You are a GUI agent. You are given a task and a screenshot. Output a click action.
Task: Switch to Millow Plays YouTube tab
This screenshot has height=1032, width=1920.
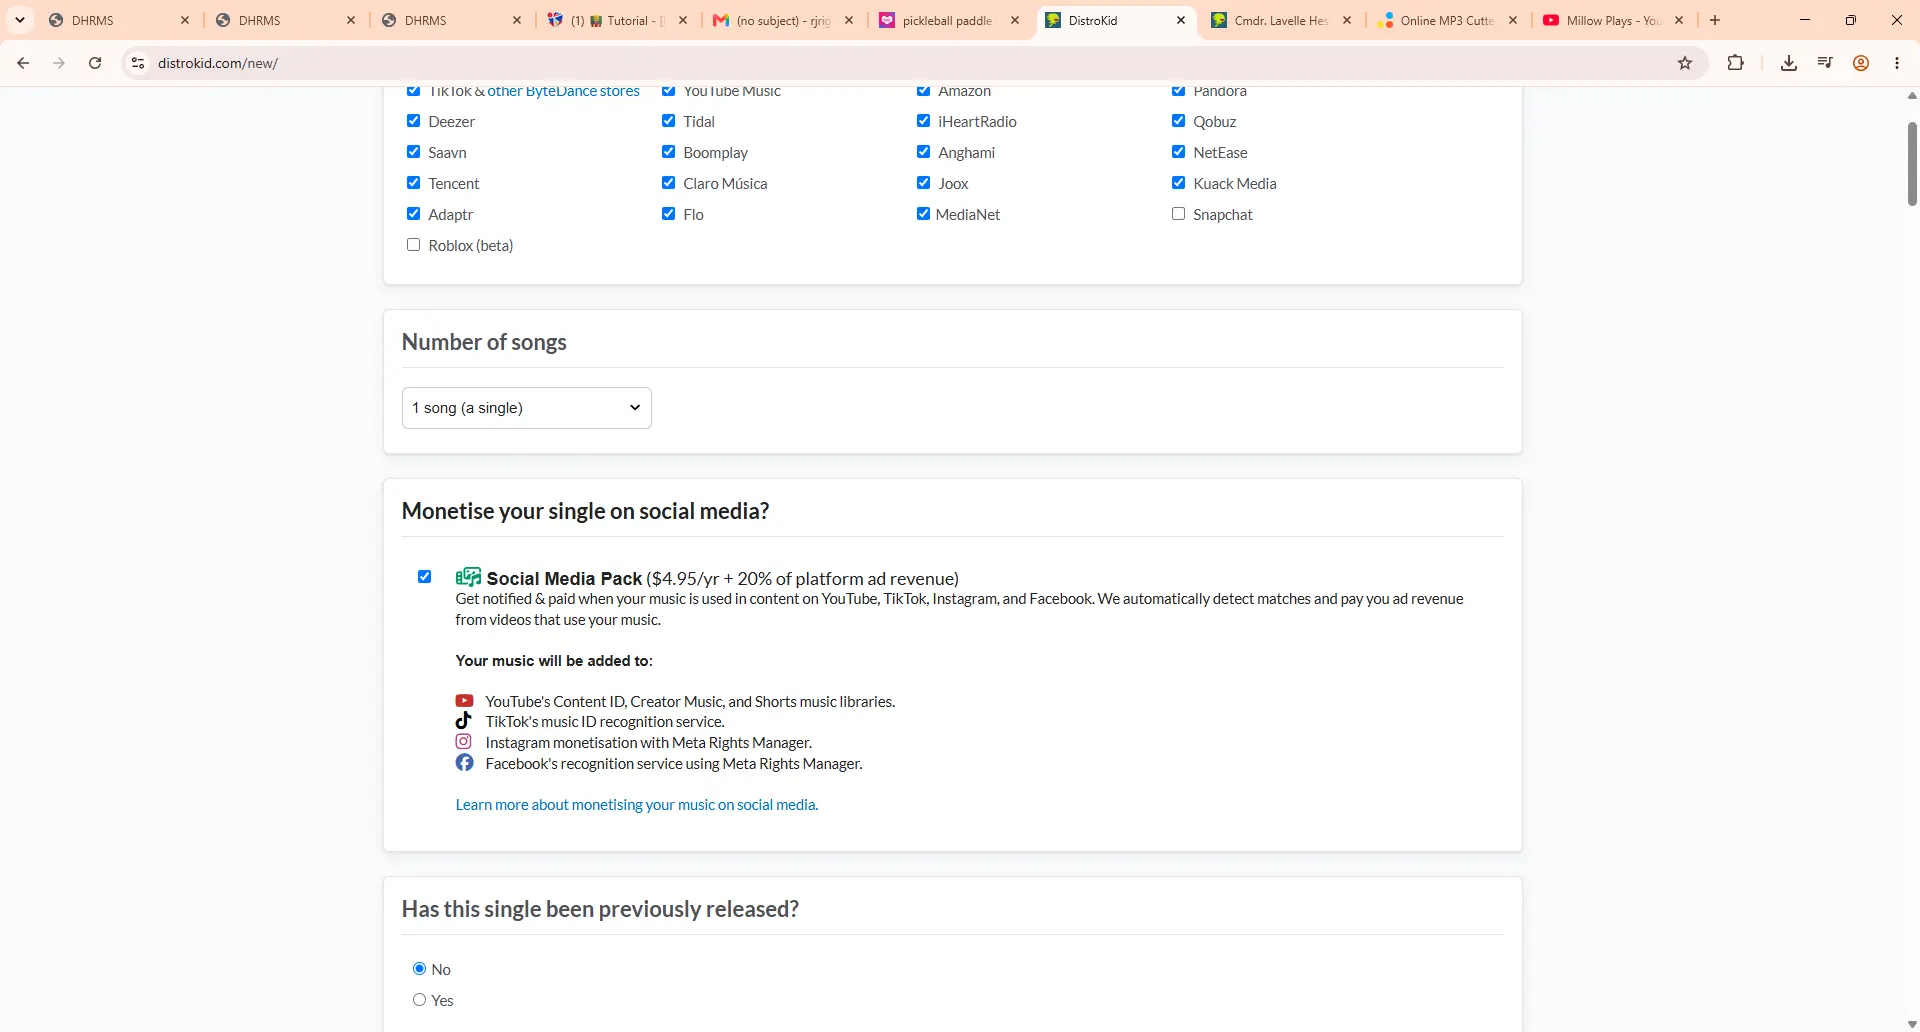pos(1613,20)
